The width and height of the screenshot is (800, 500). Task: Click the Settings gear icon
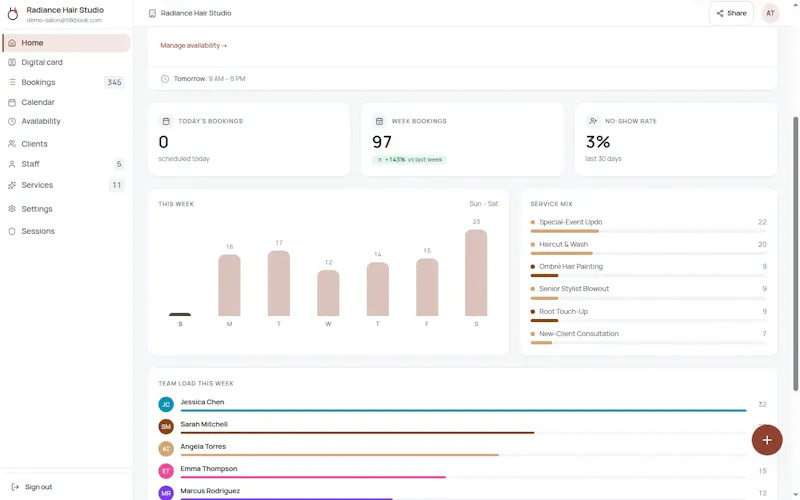point(12,209)
